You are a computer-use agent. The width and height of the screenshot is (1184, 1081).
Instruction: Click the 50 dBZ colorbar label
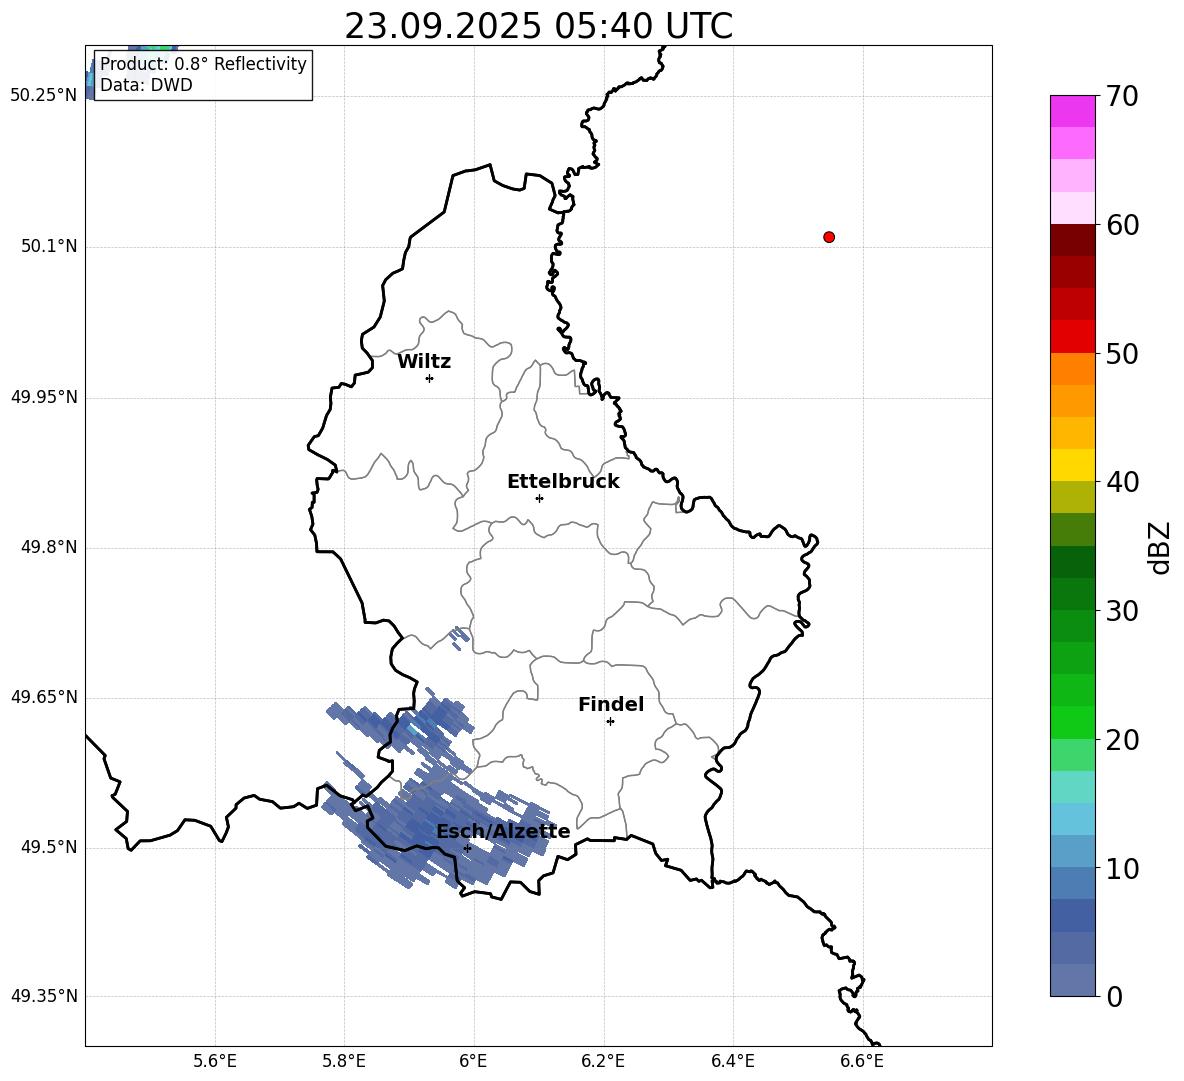pyautogui.click(x=1122, y=353)
